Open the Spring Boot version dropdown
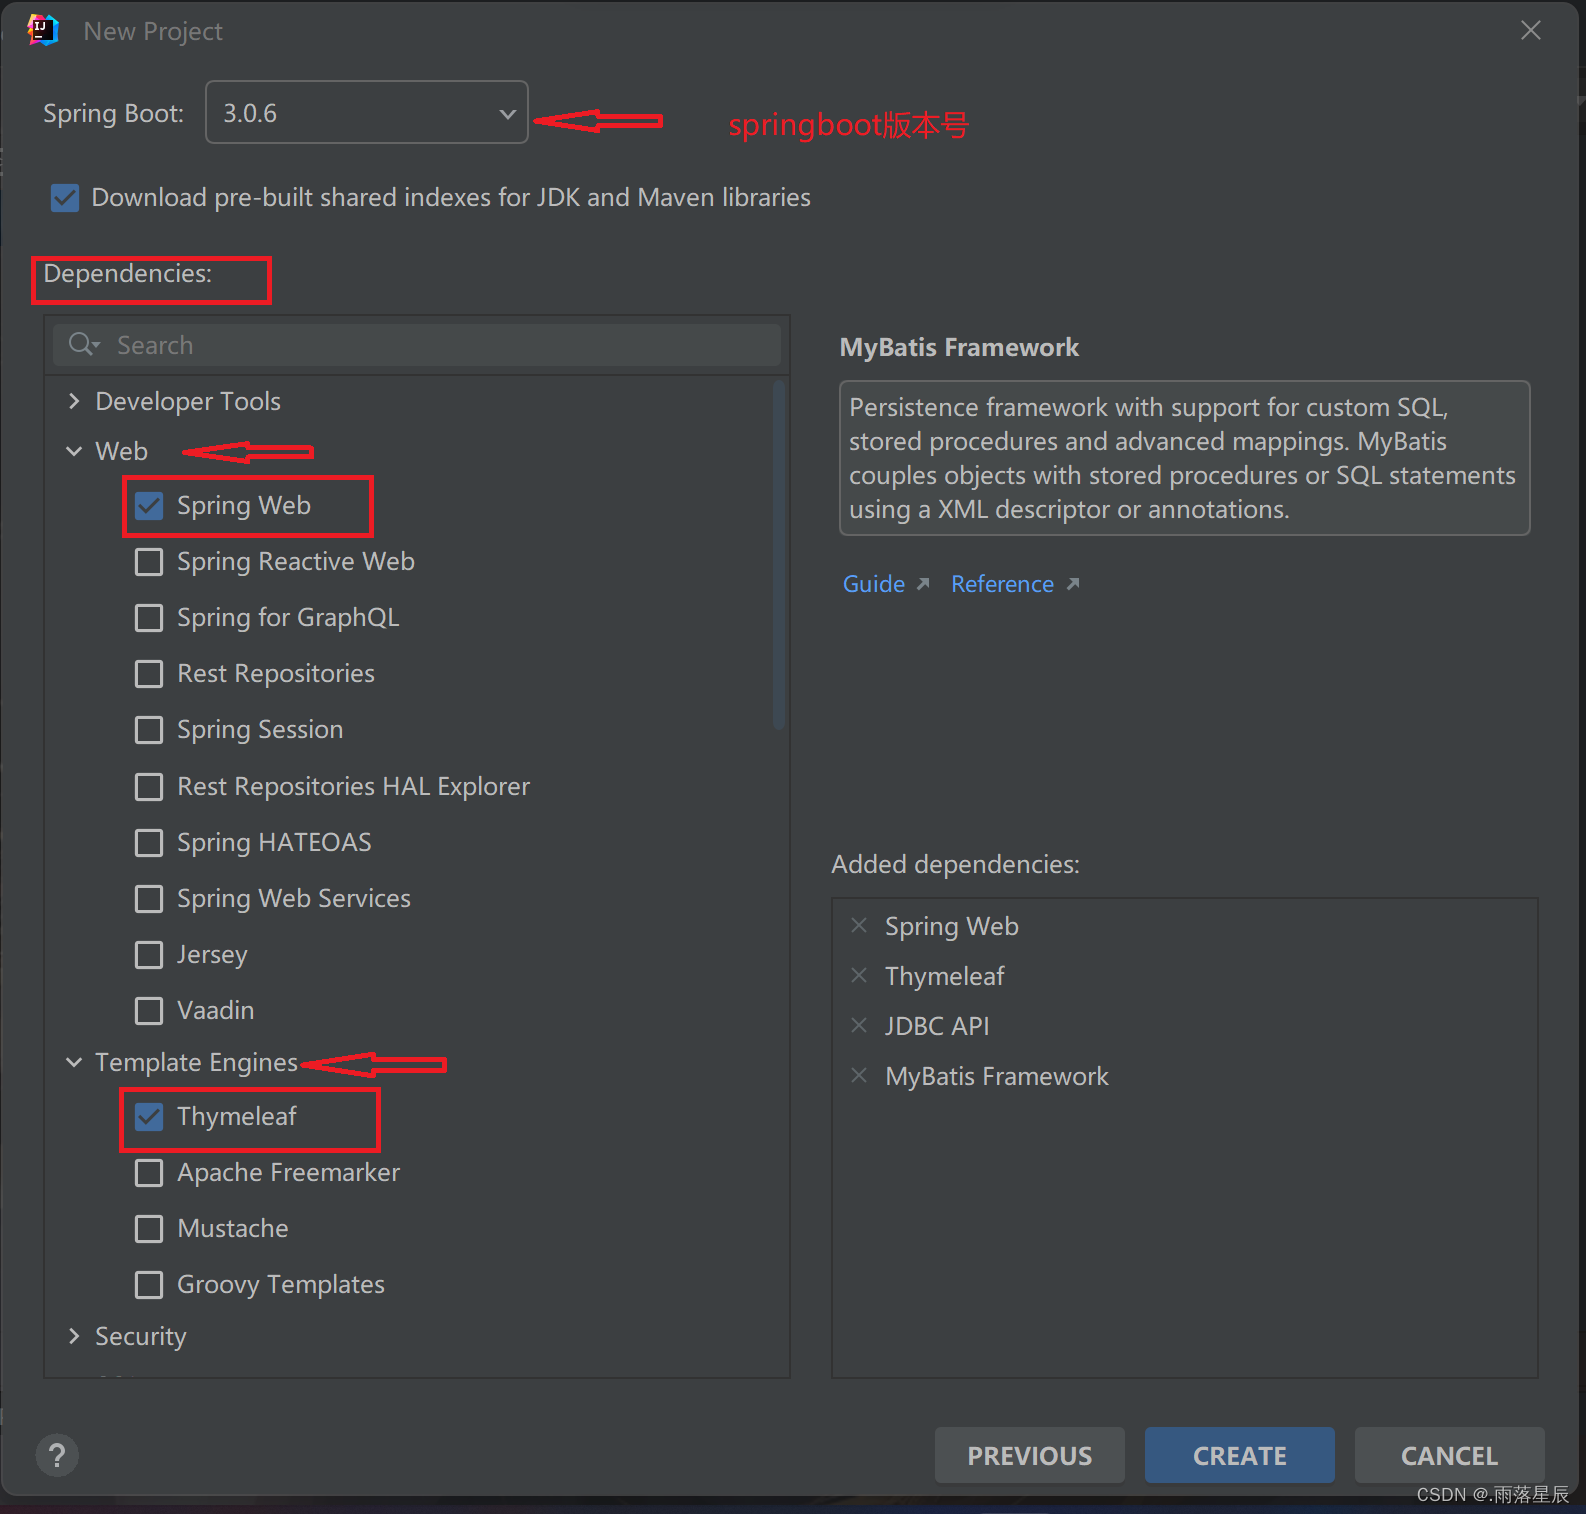 point(367,112)
